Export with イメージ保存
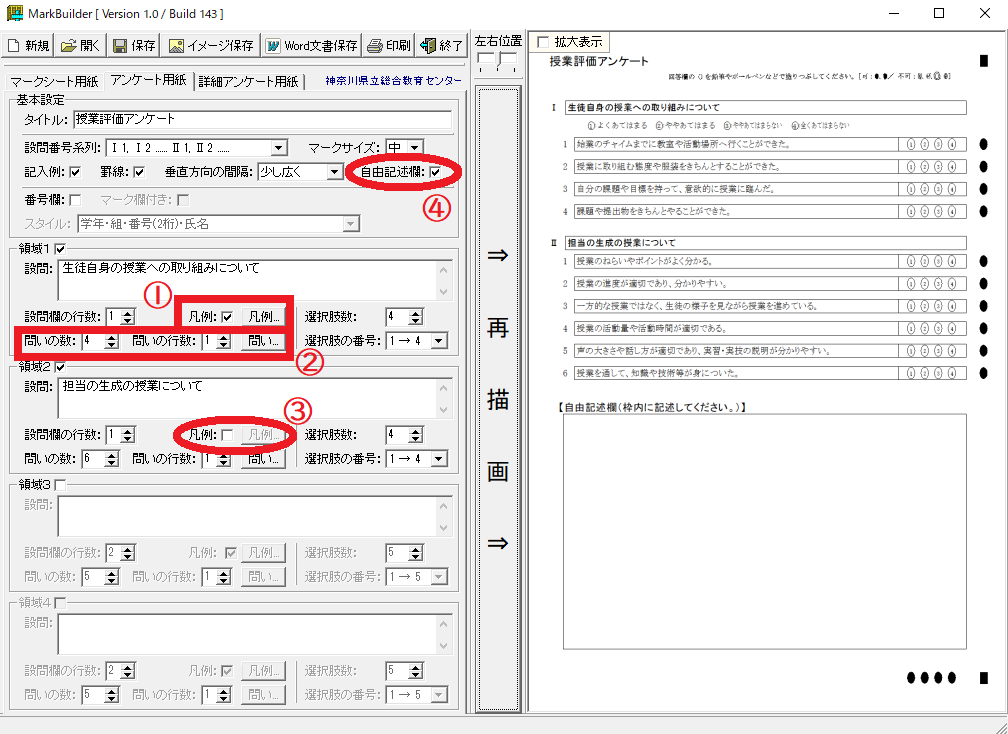1008x734 pixels. tap(211, 46)
